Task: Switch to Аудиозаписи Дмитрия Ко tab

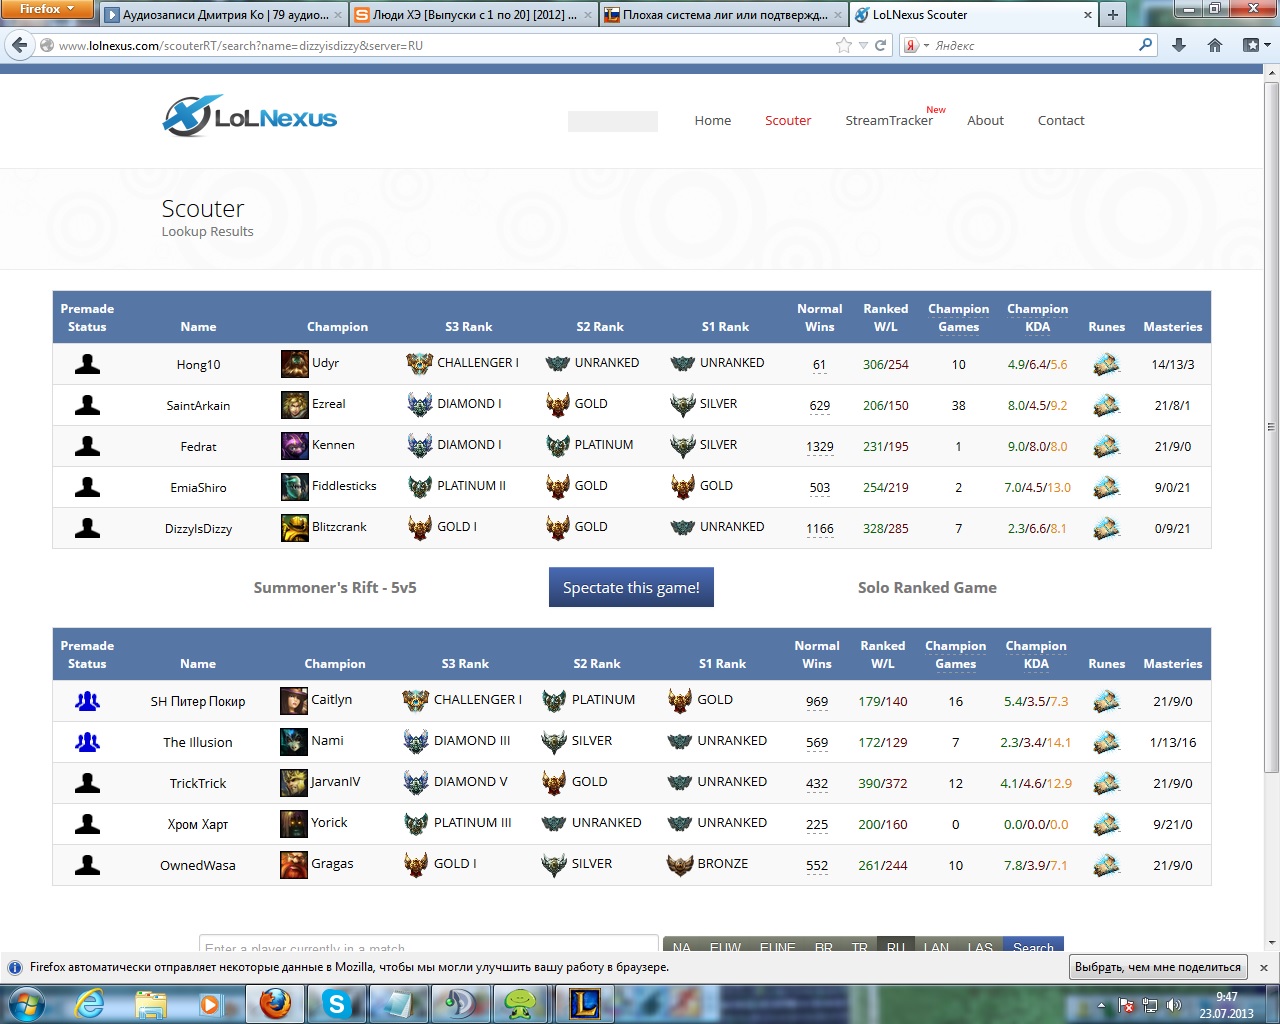Action: click(223, 15)
